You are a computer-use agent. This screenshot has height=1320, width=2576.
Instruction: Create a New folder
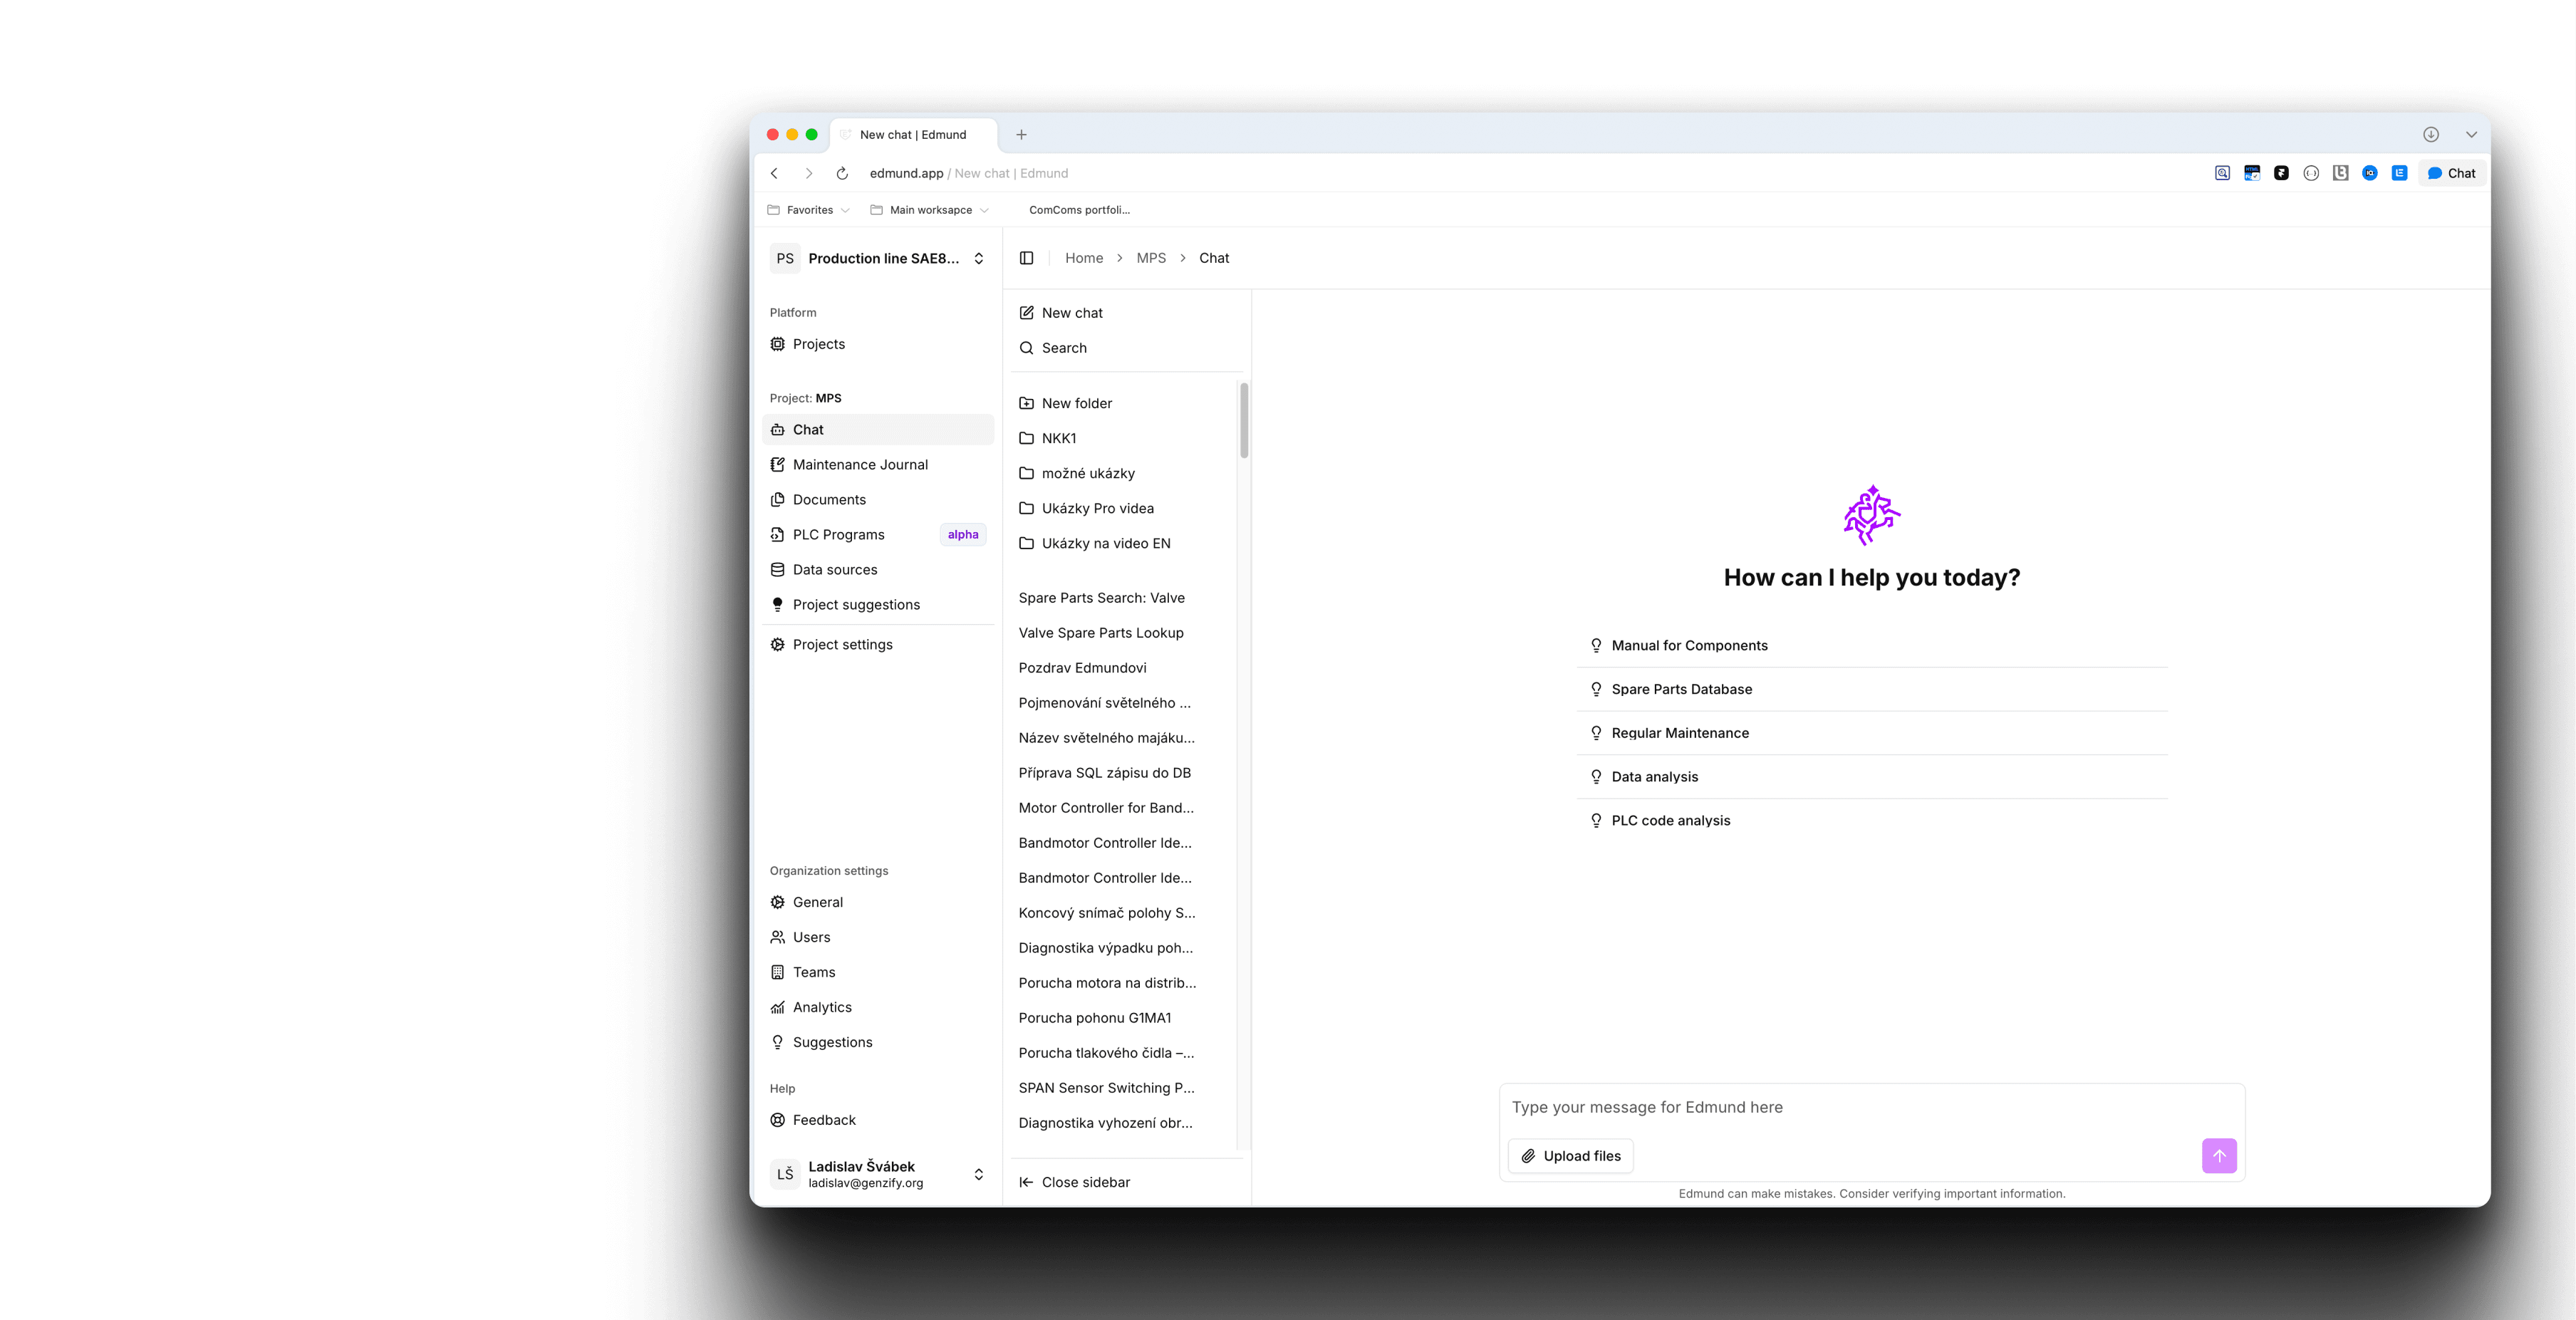(x=1076, y=403)
